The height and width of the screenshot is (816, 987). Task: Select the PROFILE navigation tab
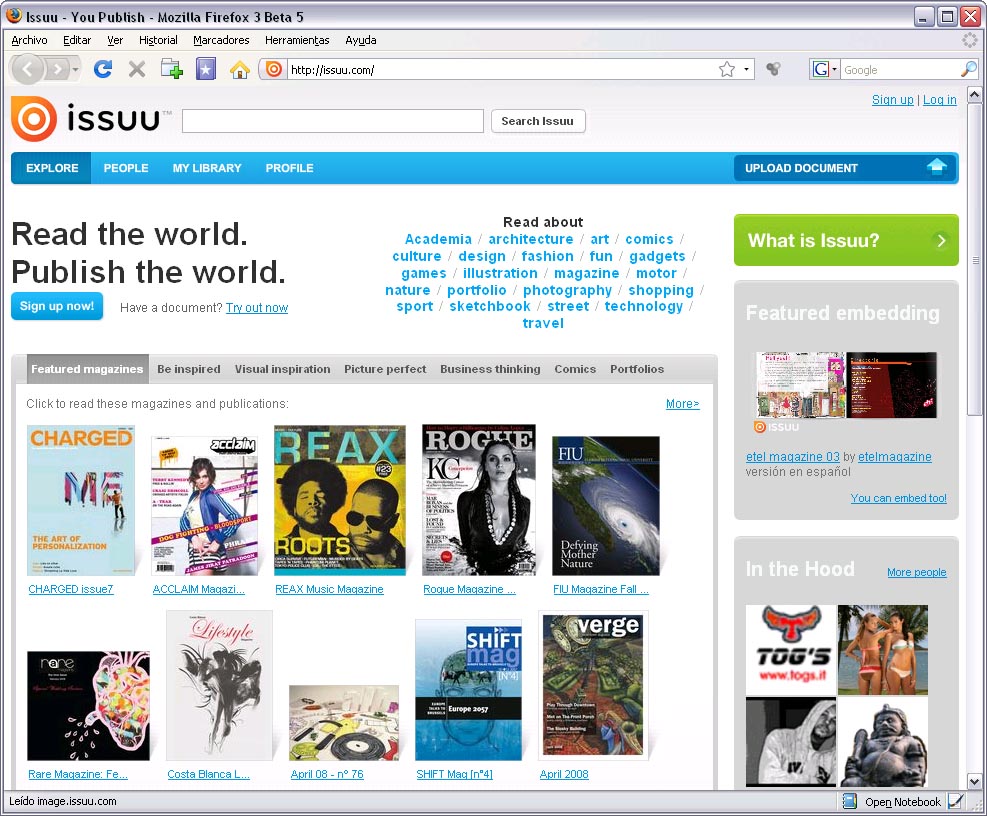point(290,168)
